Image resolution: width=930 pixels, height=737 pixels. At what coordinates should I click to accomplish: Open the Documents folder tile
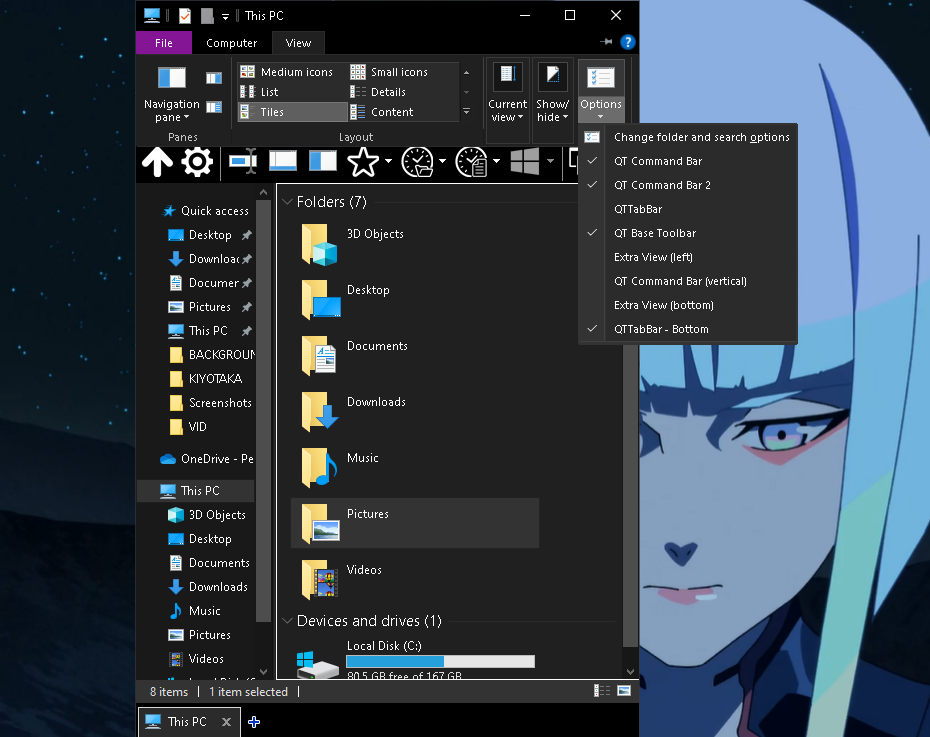pos(415,356)
